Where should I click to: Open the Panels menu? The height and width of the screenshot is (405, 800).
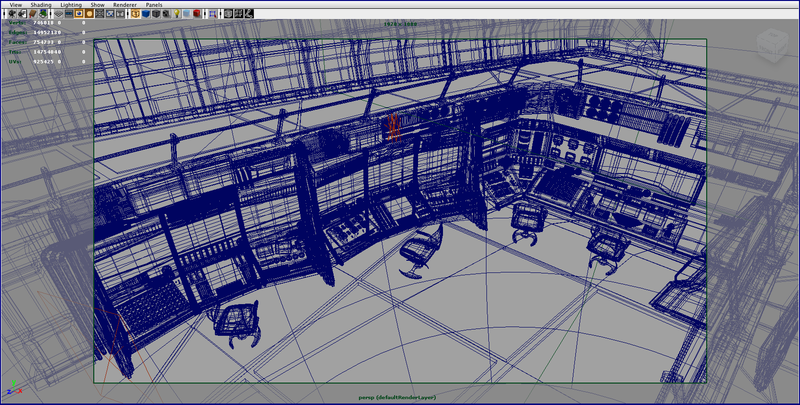click(x=153, y=4)
